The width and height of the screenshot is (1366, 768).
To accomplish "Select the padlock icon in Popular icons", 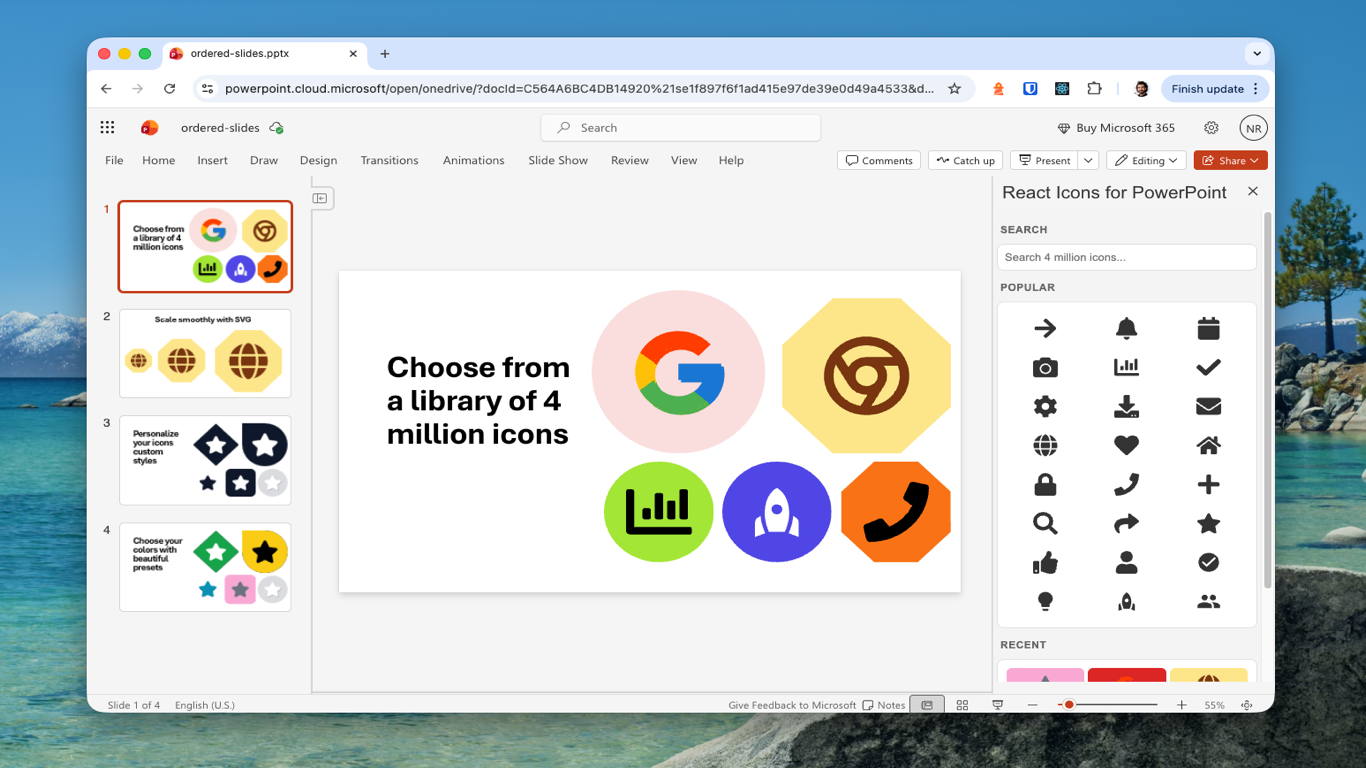I will pos(1044,484).
